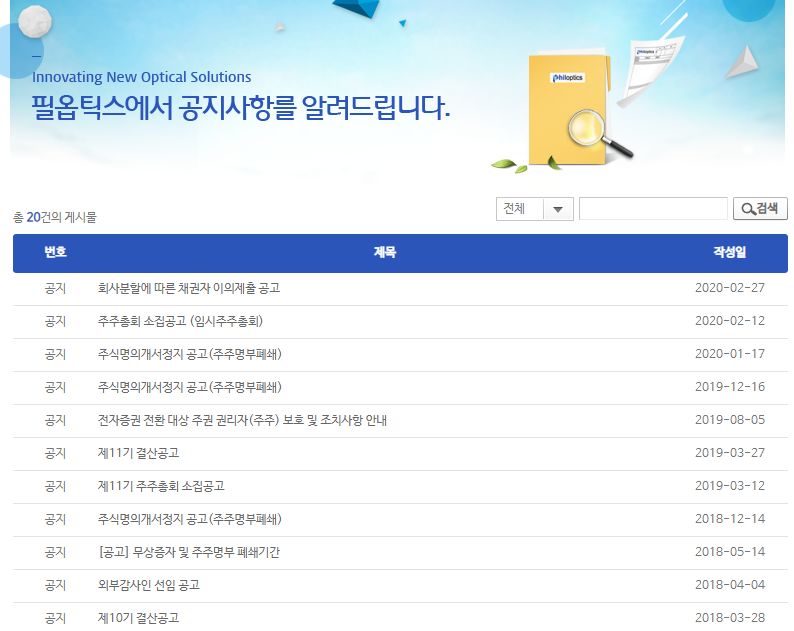Click 공지 label in the 2020-02-27 row
This screenshot has width=794, height=631.
[x=55, y=288]
